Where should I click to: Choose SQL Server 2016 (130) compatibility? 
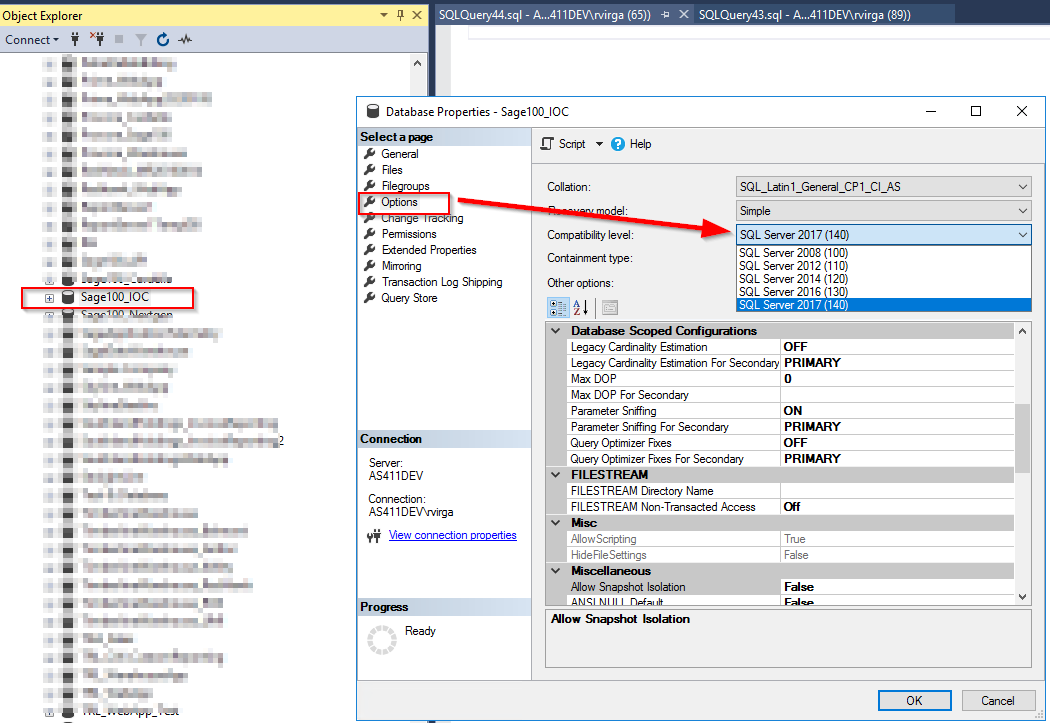[x=883, y=292]
